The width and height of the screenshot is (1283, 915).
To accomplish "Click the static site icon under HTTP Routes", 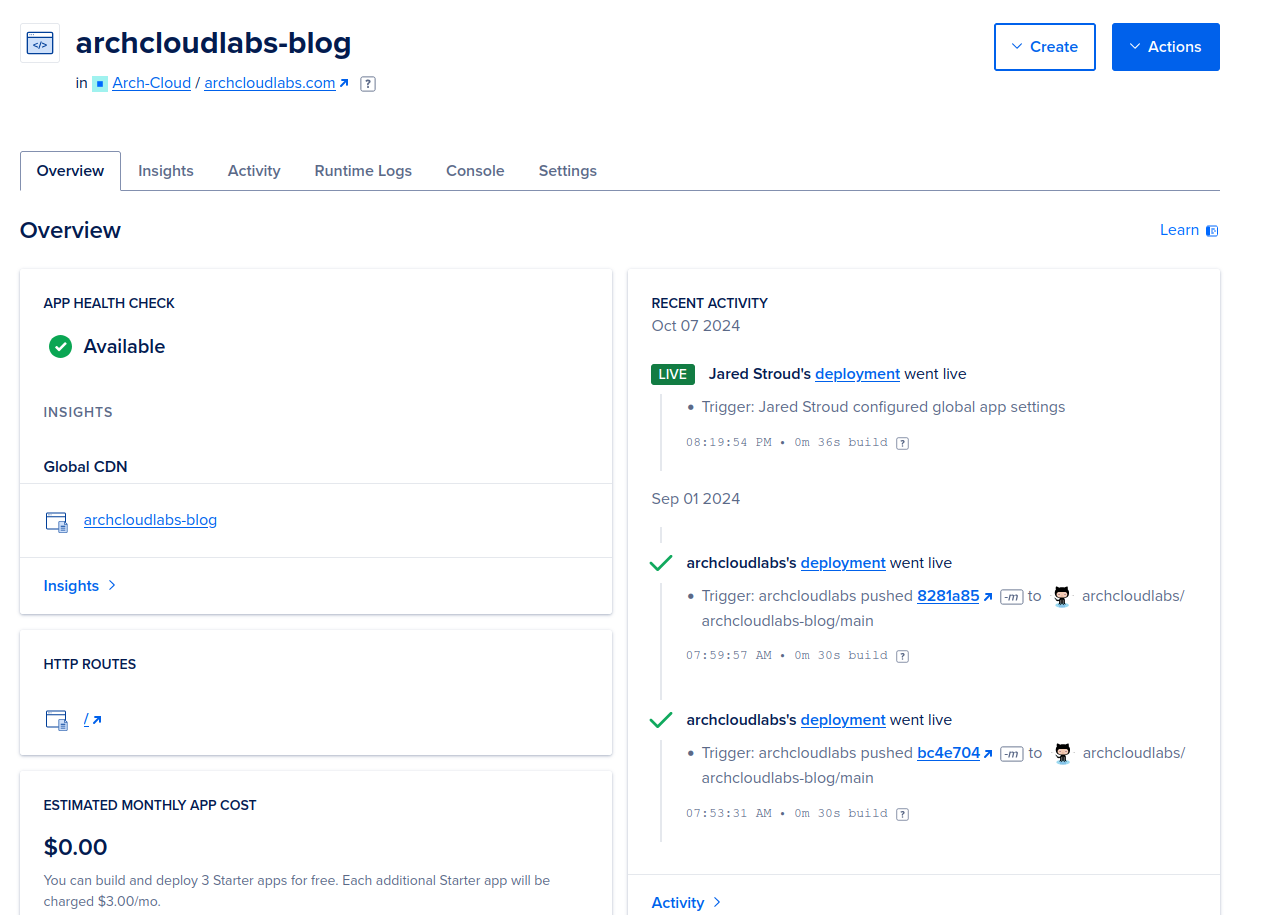I will point(57,720).
